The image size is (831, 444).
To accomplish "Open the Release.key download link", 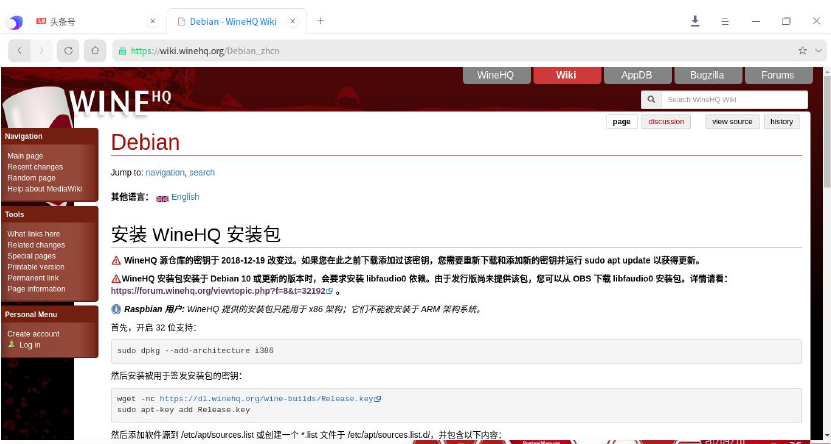I will click(267, 398).
